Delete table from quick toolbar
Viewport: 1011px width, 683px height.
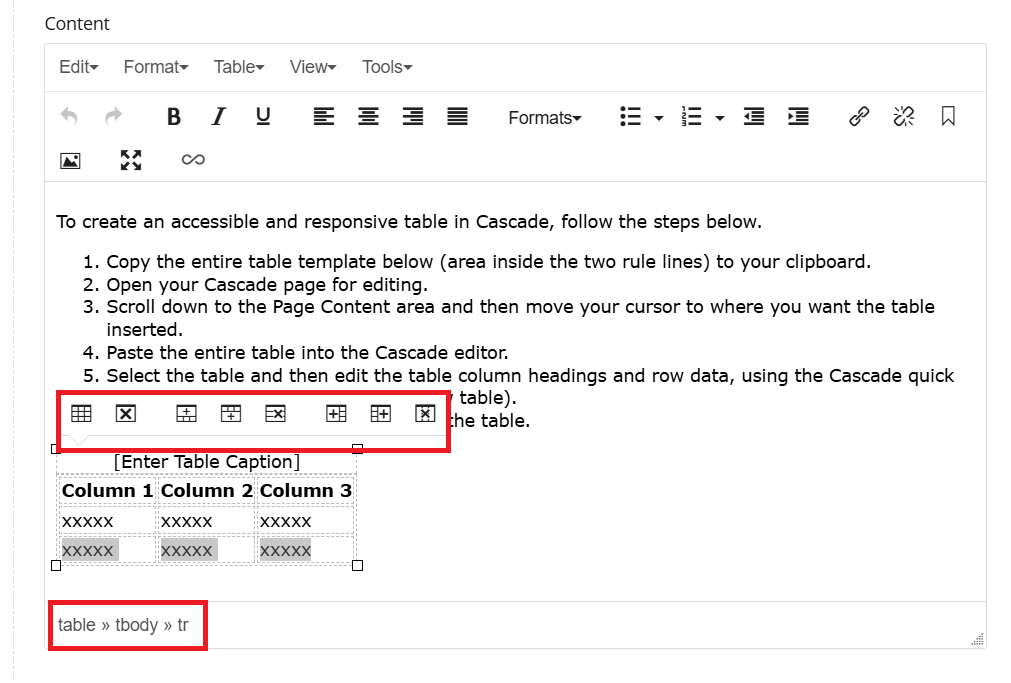125,413
